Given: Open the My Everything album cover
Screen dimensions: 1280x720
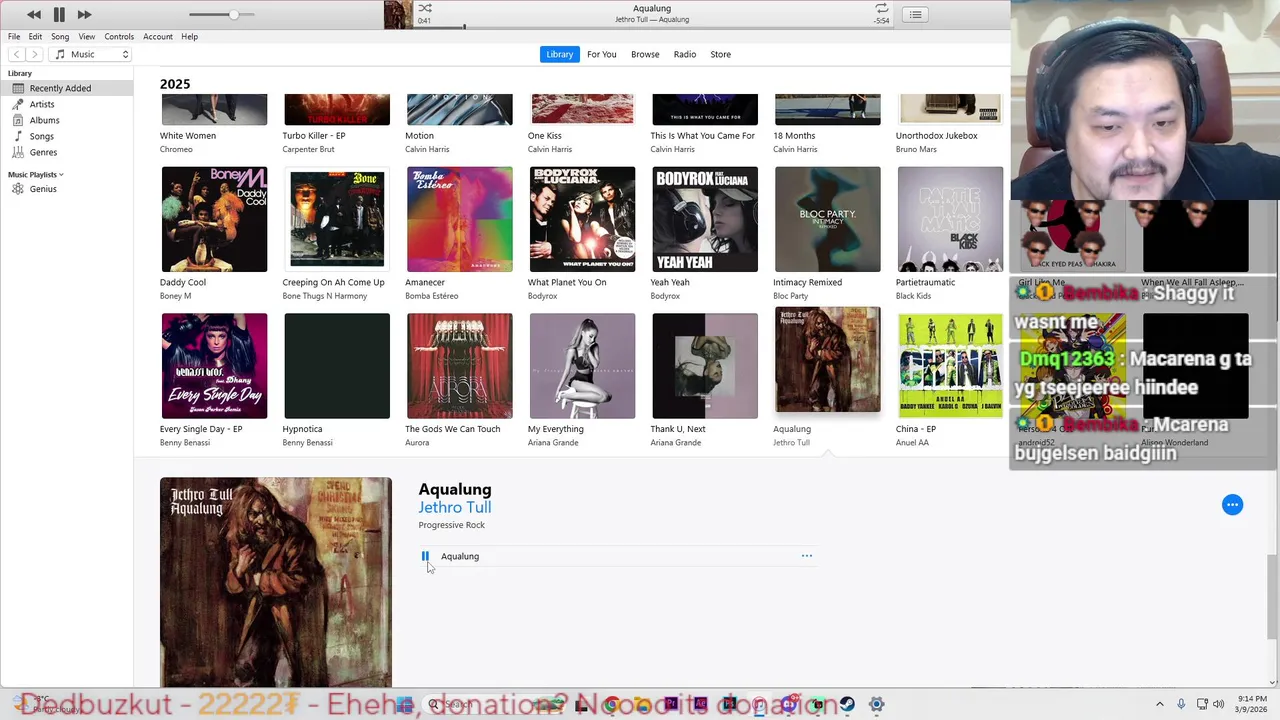Looking at the screenshot, I should point(582,366).
